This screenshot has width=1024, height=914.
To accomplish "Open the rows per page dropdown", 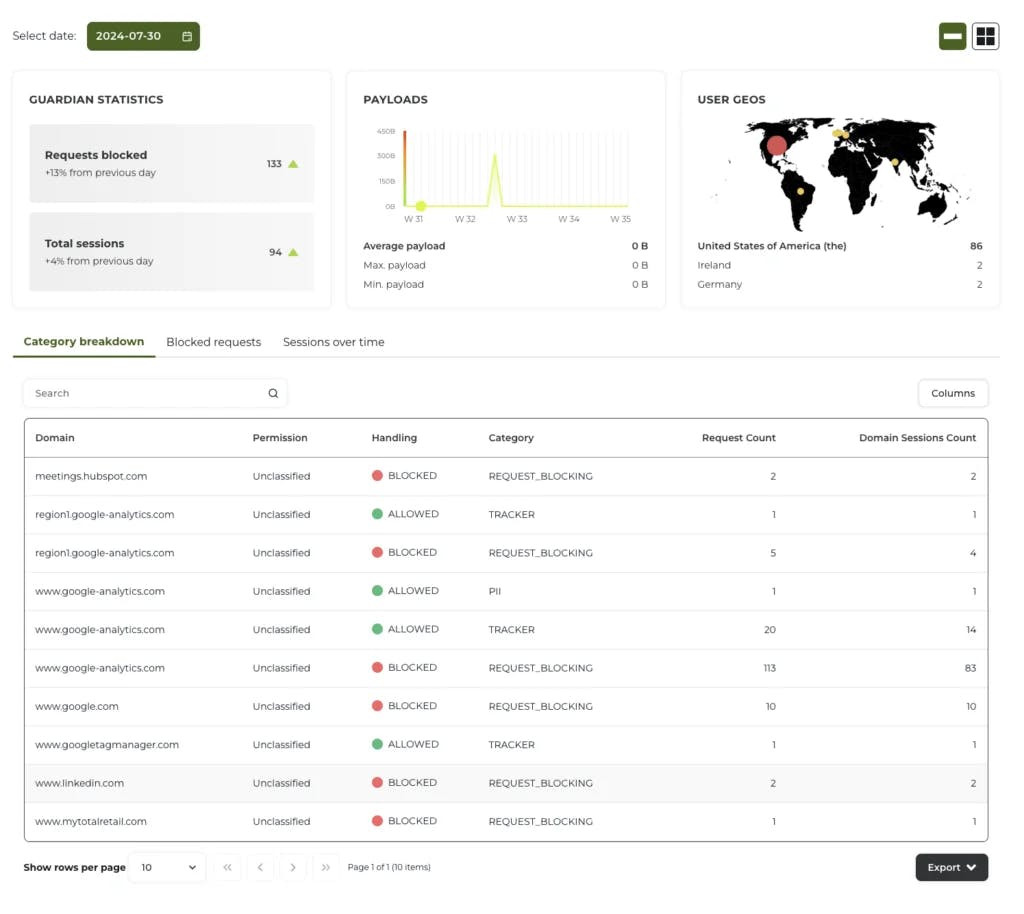I will point(168,868).
